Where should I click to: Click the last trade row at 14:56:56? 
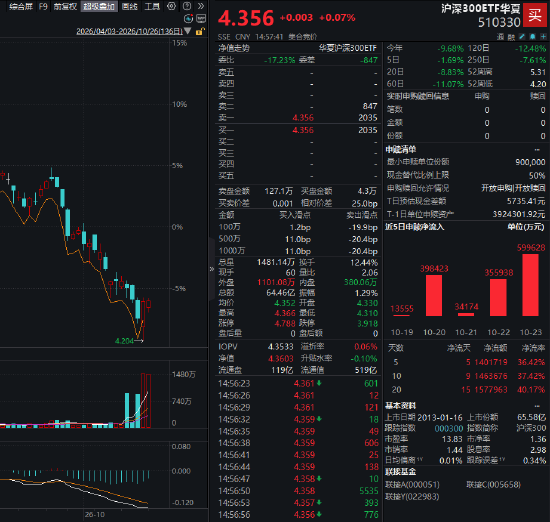click(298, 515)
